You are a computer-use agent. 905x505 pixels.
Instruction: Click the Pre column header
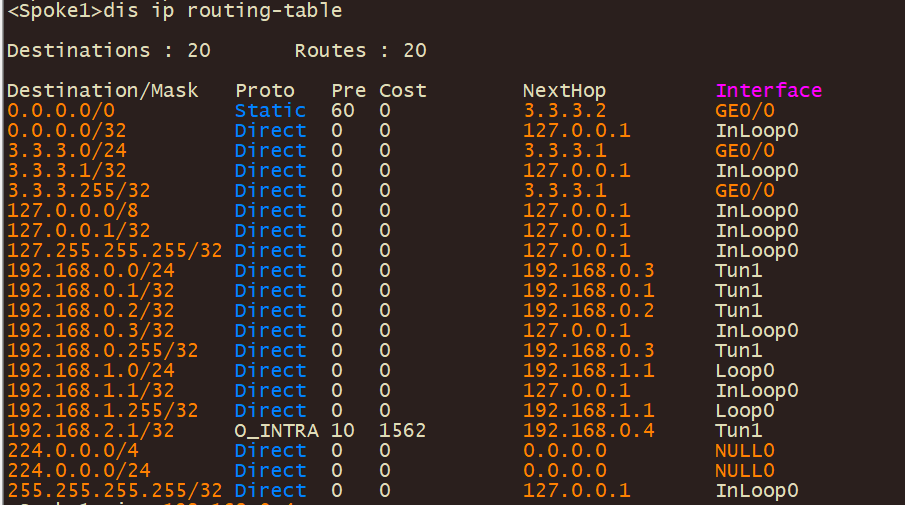pos(349,91)
